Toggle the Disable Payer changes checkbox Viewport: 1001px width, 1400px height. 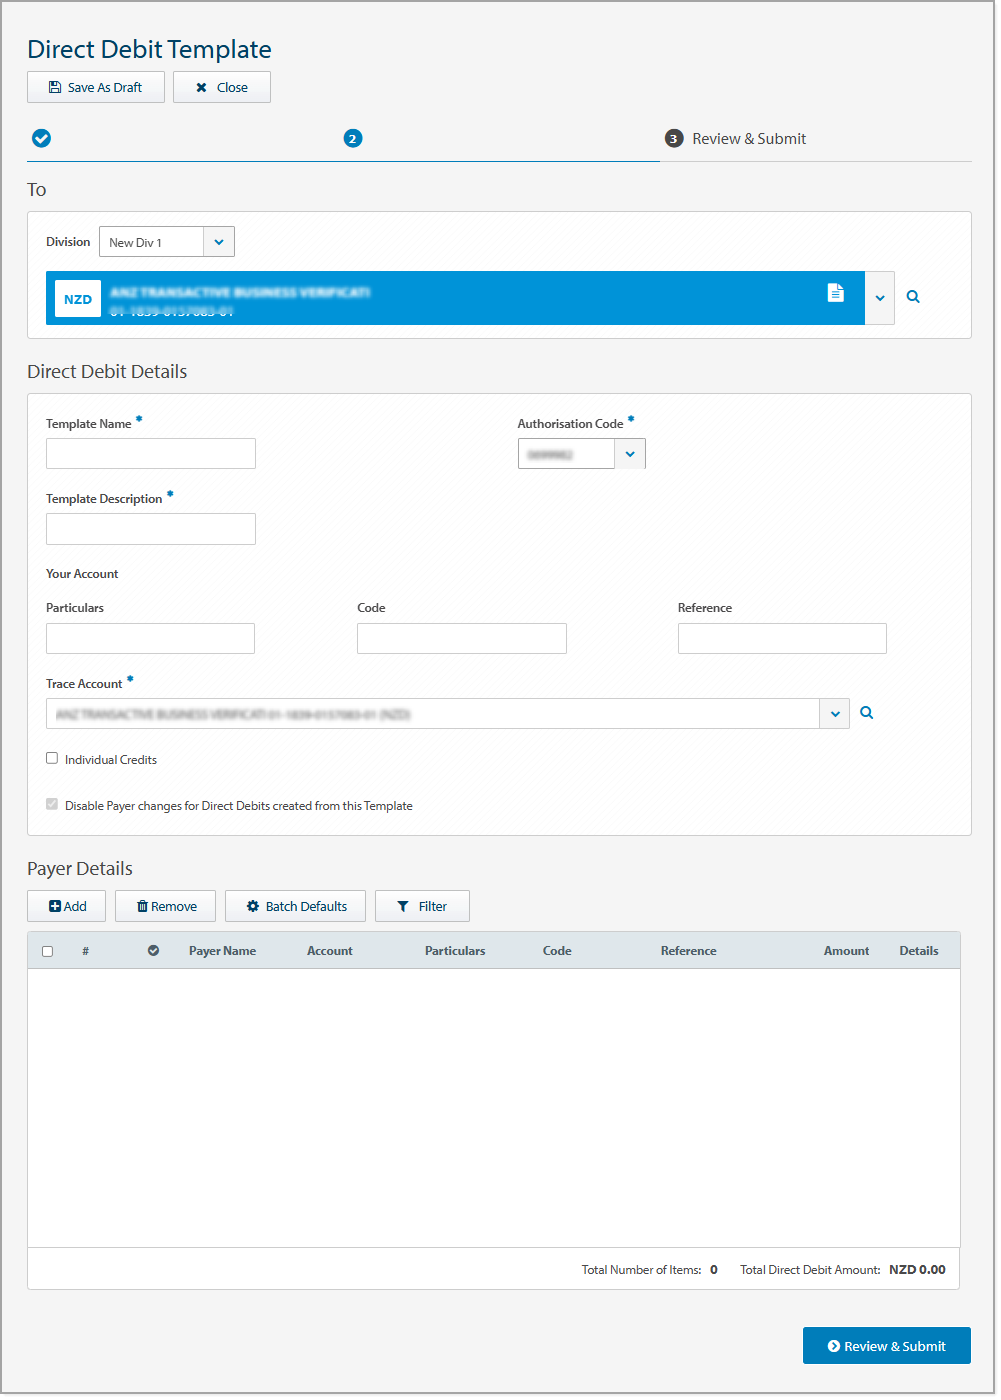coord(51,804)
